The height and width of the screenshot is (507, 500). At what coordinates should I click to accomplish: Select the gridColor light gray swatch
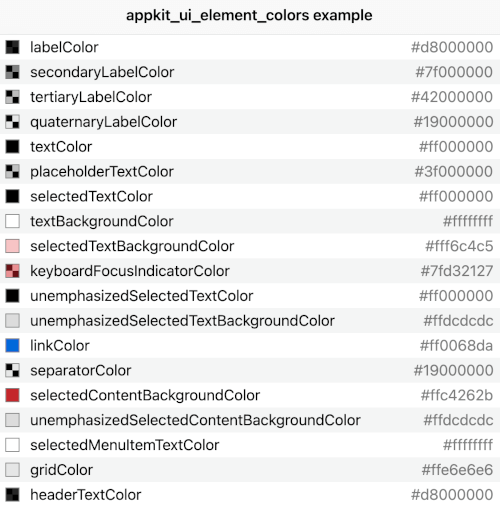tap(12, 470)
